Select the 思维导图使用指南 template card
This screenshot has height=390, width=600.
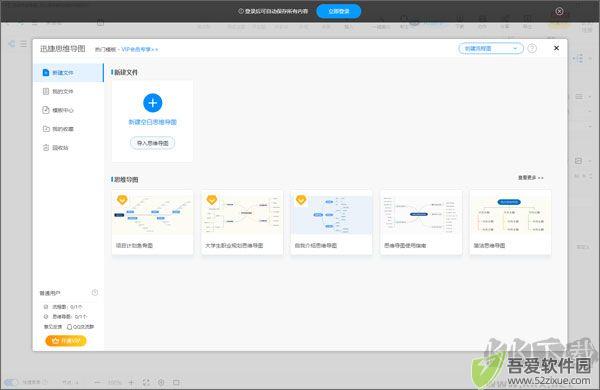click(x=421, y=222)
